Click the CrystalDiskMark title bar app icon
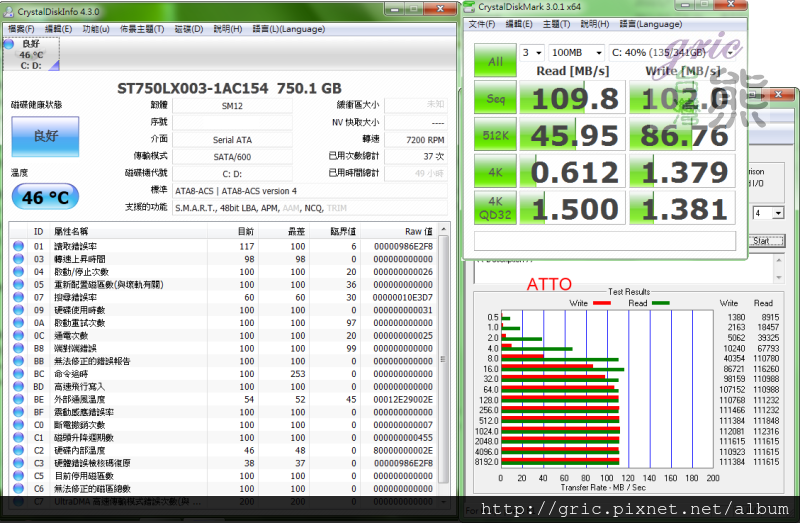Viewport: 800px width, 523px height. coord(470,7)
